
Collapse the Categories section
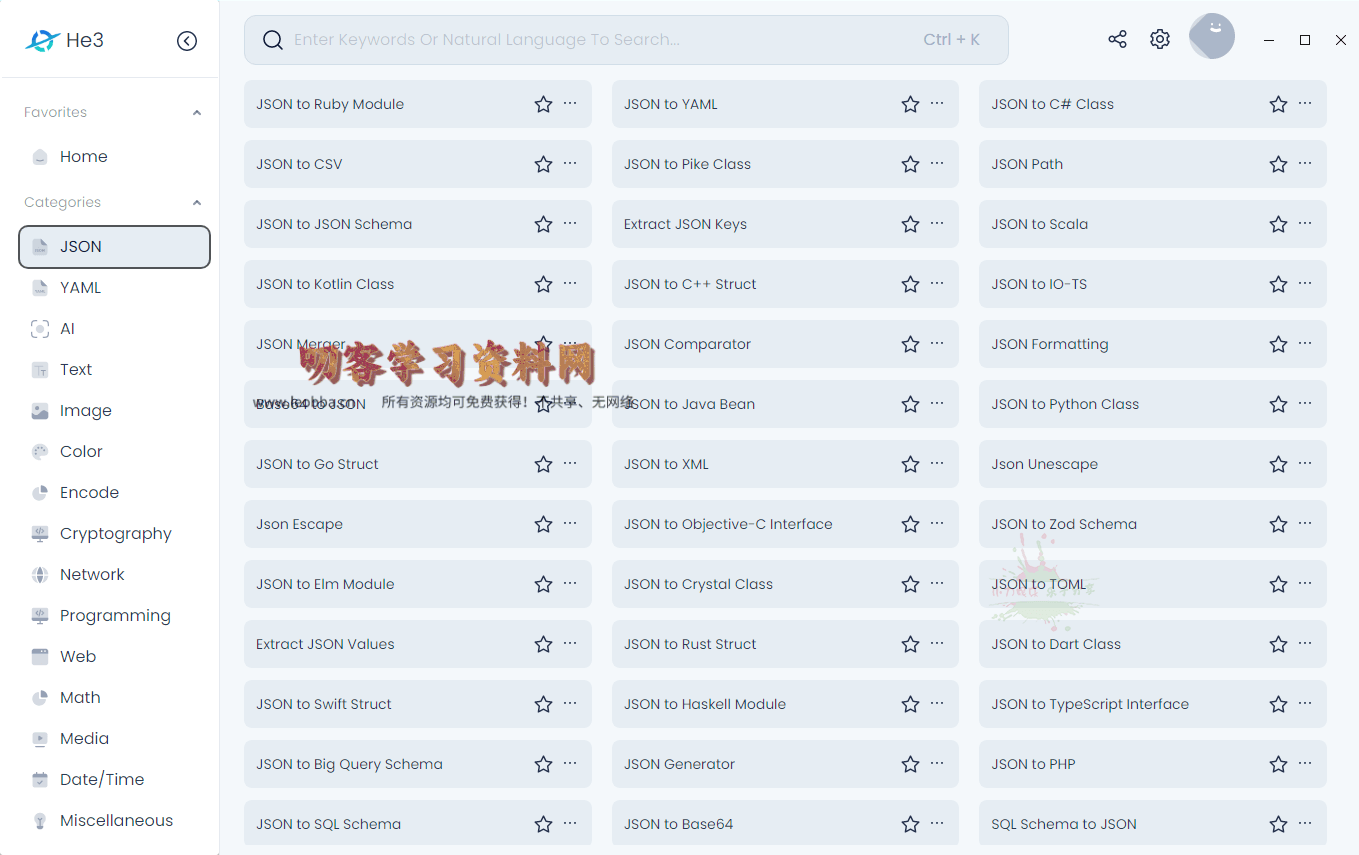tap(197, 203)
